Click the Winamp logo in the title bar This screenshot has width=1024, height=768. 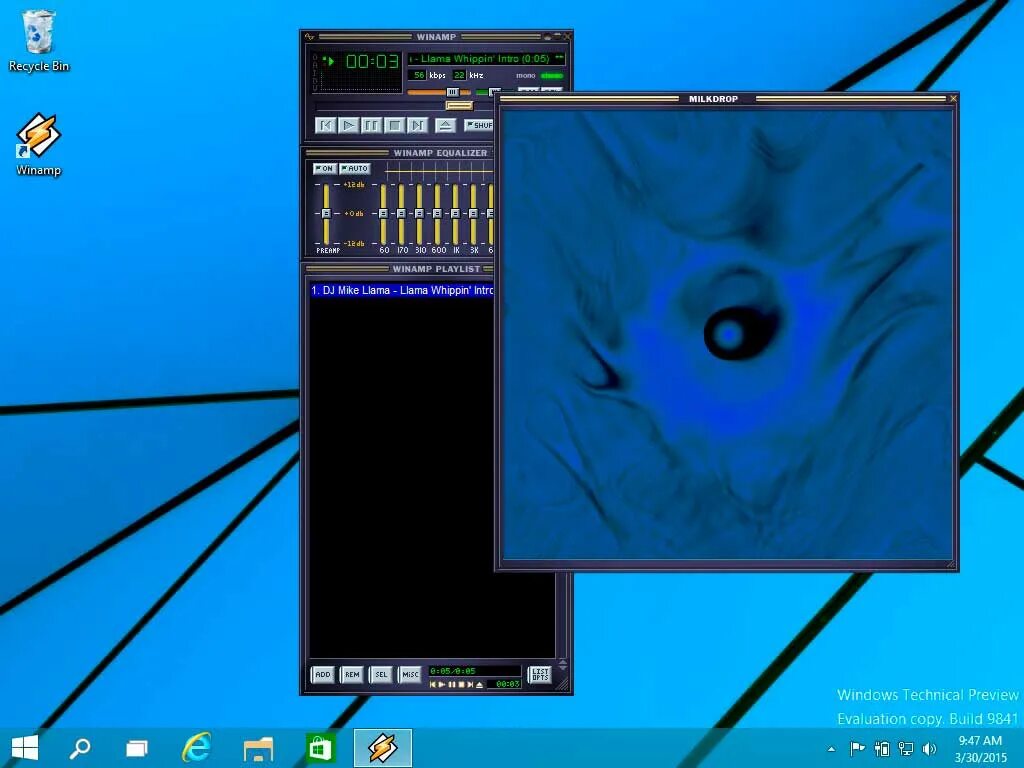click(x=310, y=36)
